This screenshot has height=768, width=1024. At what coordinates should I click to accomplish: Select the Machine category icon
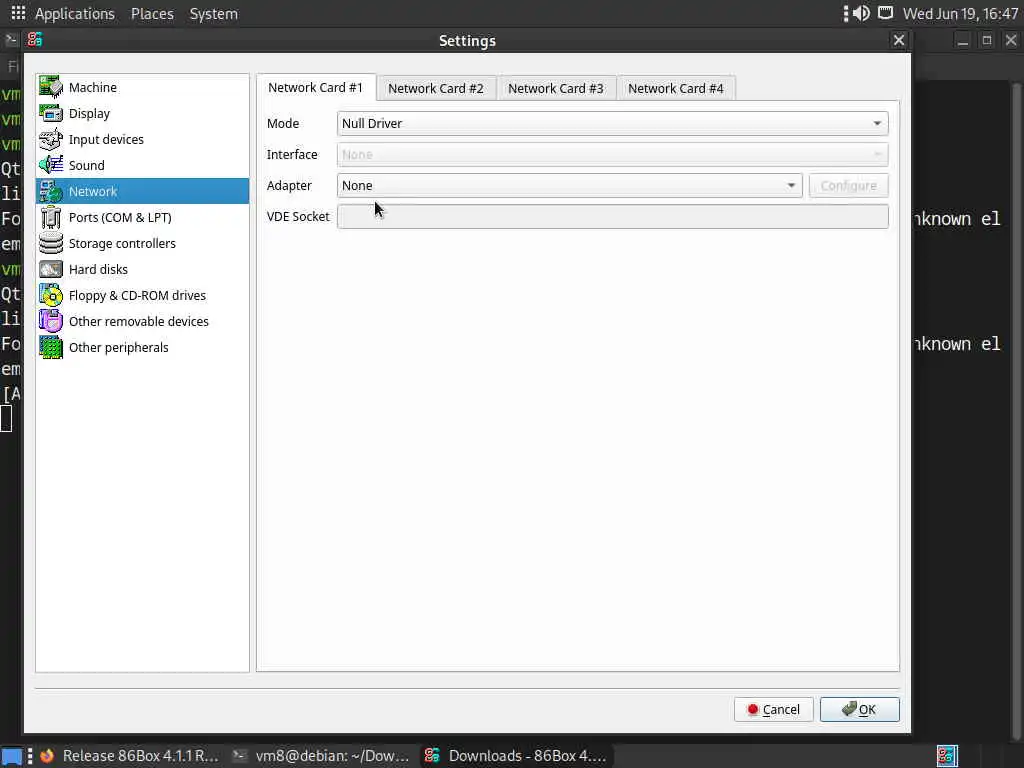(x=51, y=87)
